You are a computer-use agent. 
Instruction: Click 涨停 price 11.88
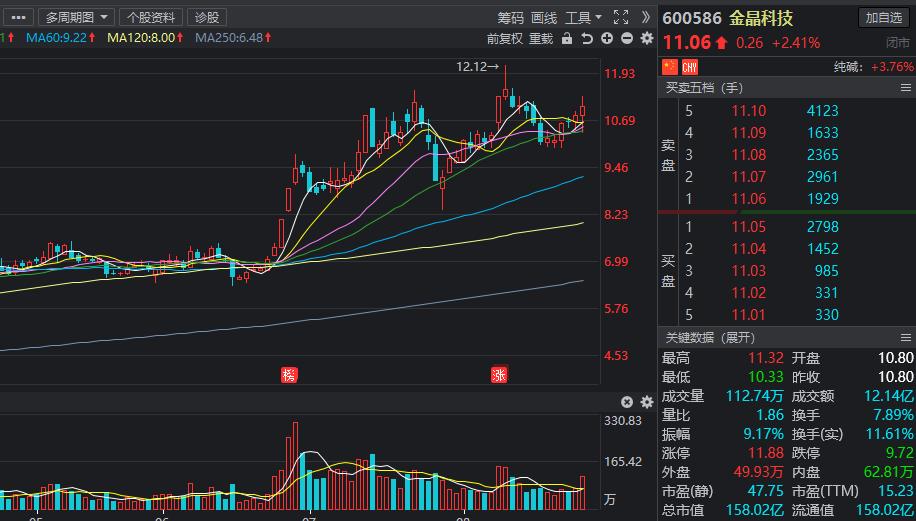(x=766, y=453)
